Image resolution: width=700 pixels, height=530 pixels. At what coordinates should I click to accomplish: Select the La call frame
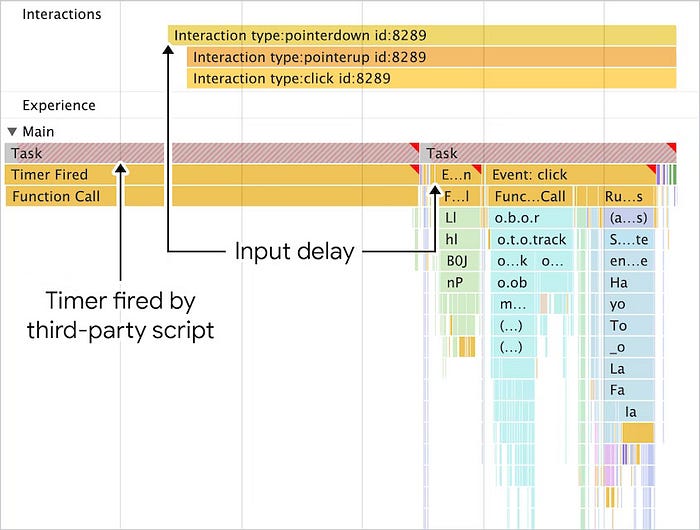click(629, 369)
